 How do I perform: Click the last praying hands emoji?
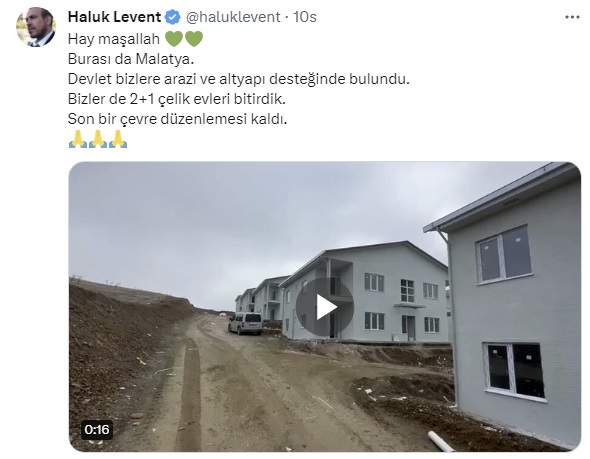[118, 139]
